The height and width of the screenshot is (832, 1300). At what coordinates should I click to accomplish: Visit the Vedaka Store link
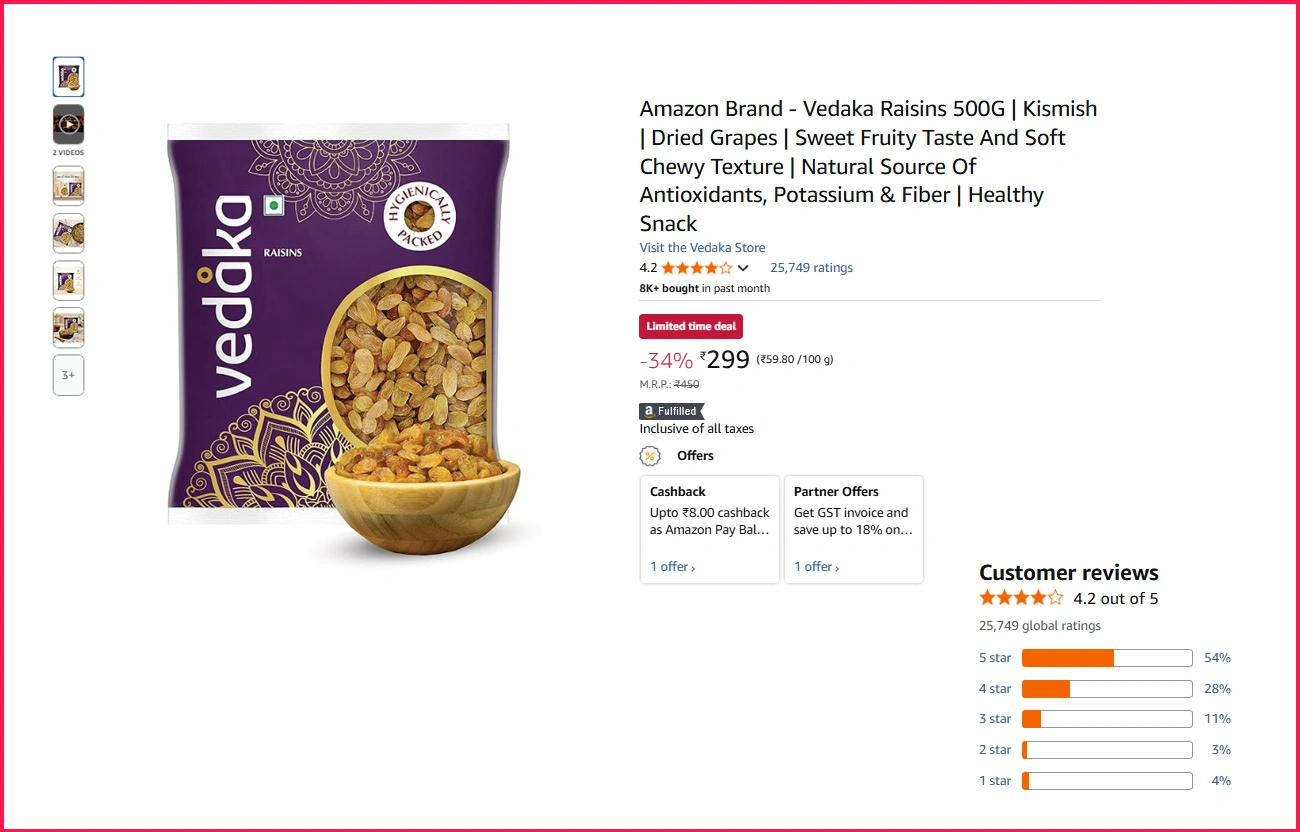coord(702,247)
